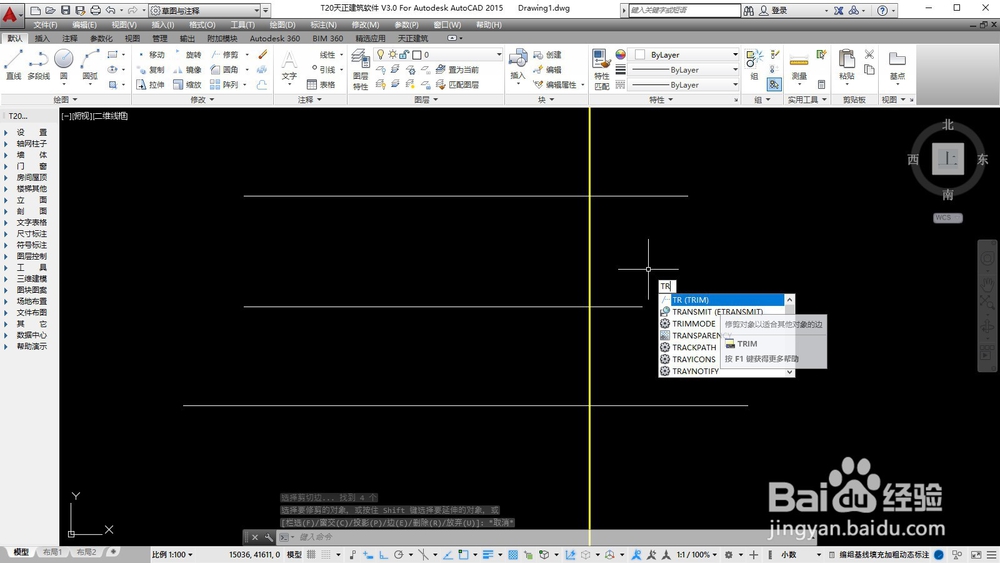
Task: Click the Save icon in quick access toolbar
Action: 66,10
